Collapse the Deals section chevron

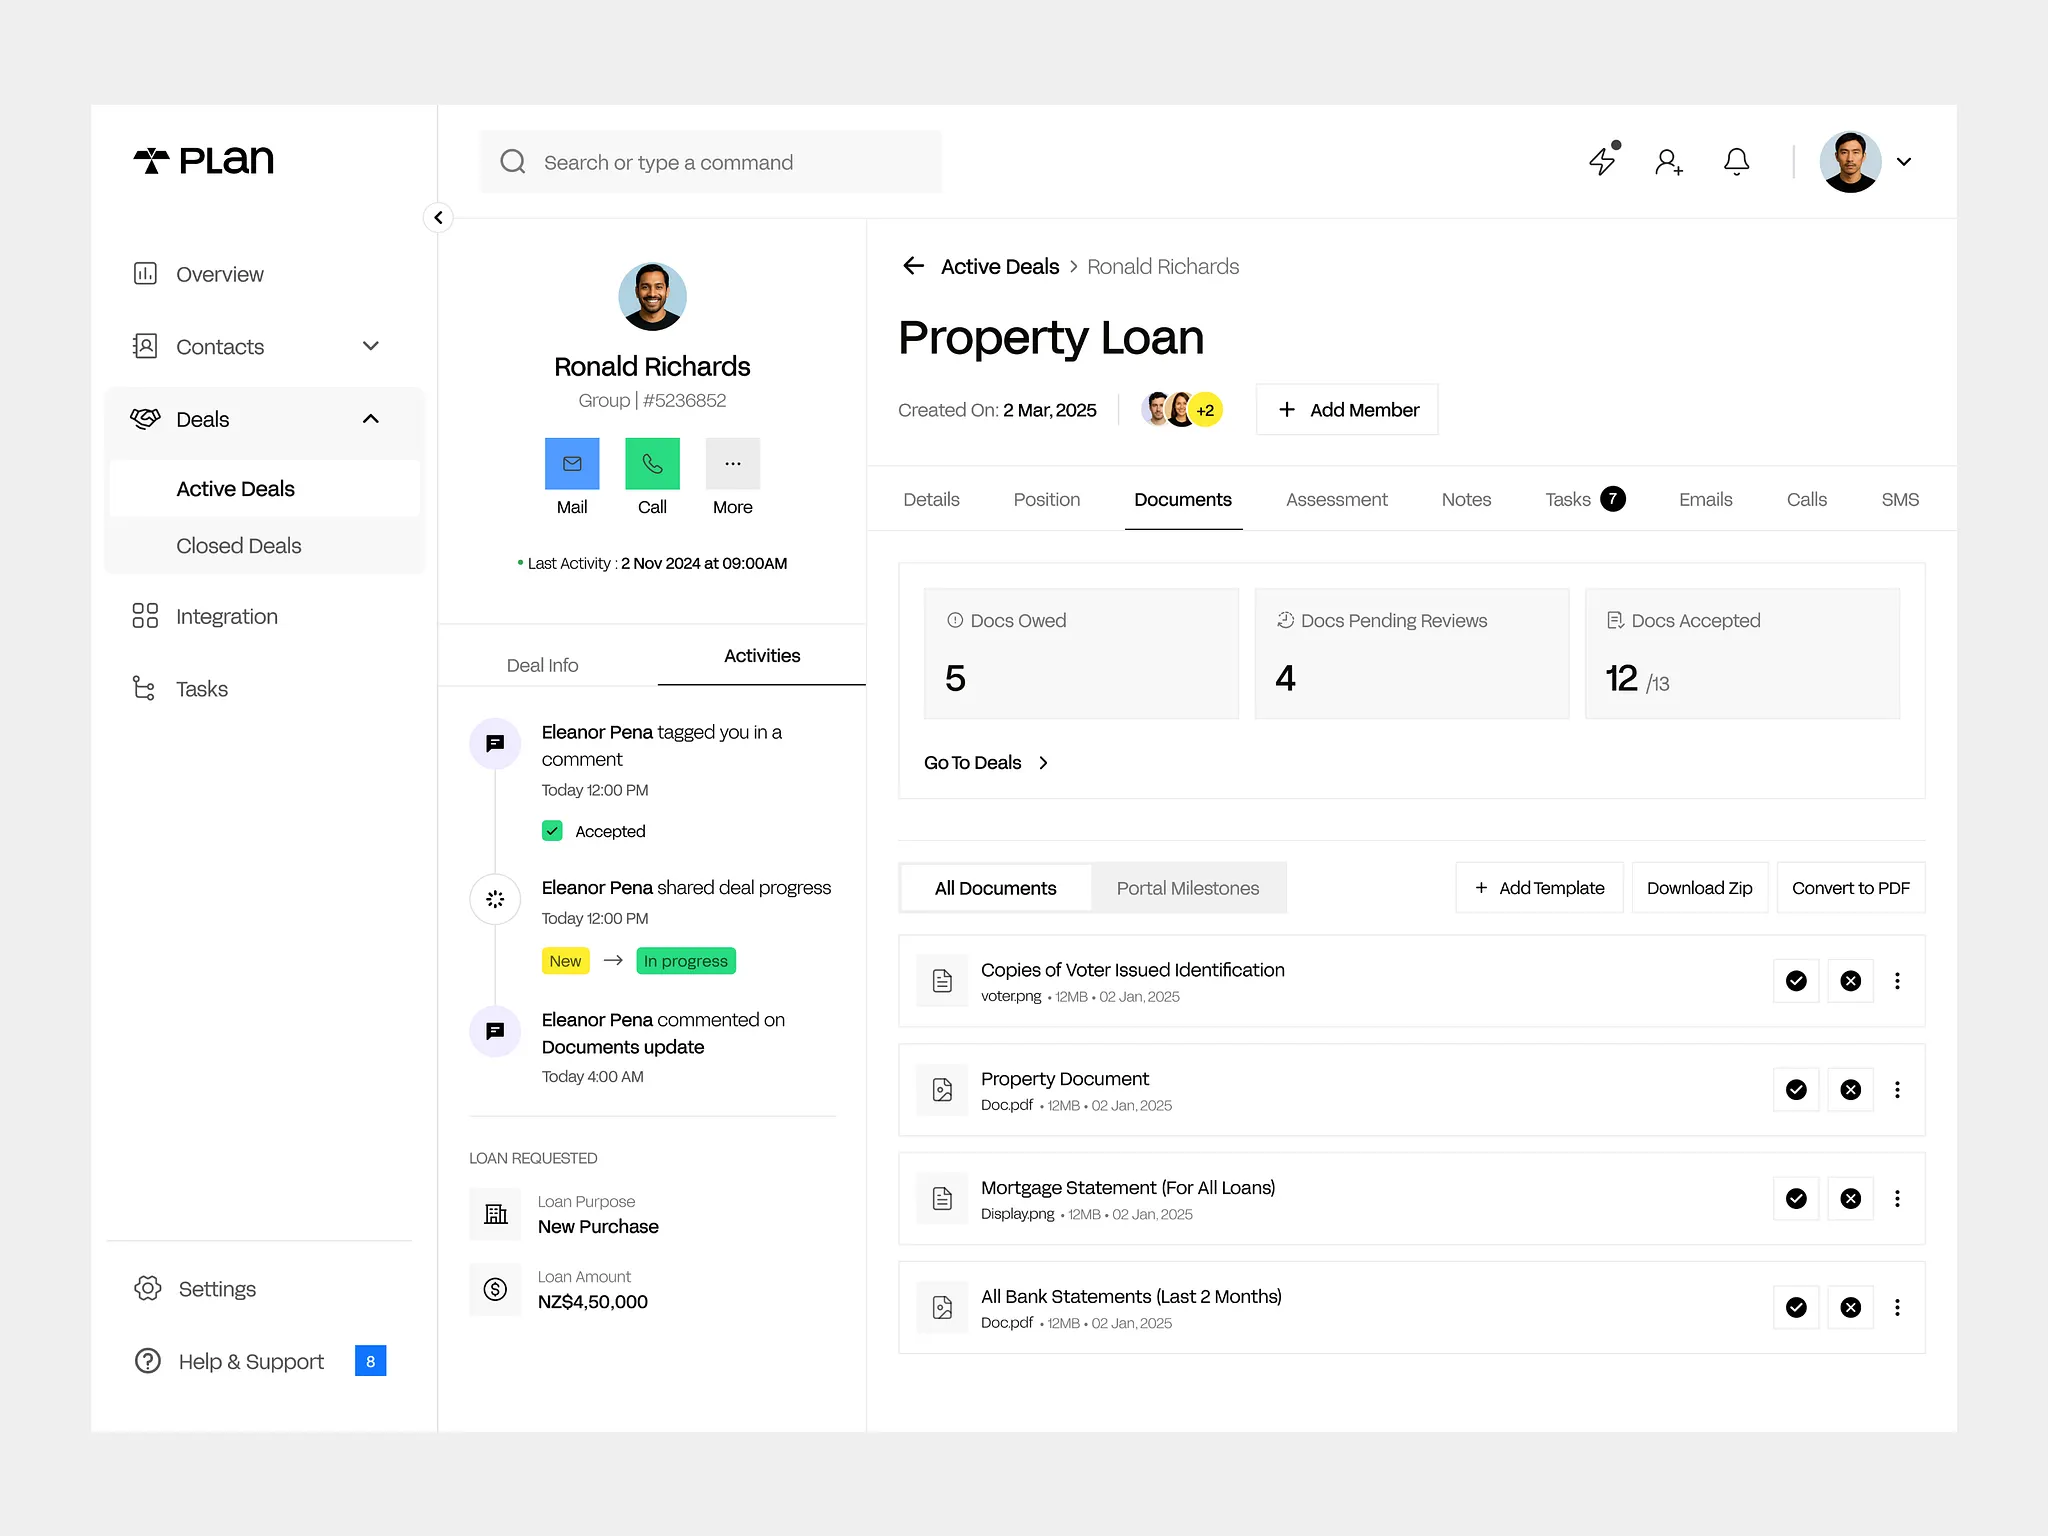coord(371,419)
